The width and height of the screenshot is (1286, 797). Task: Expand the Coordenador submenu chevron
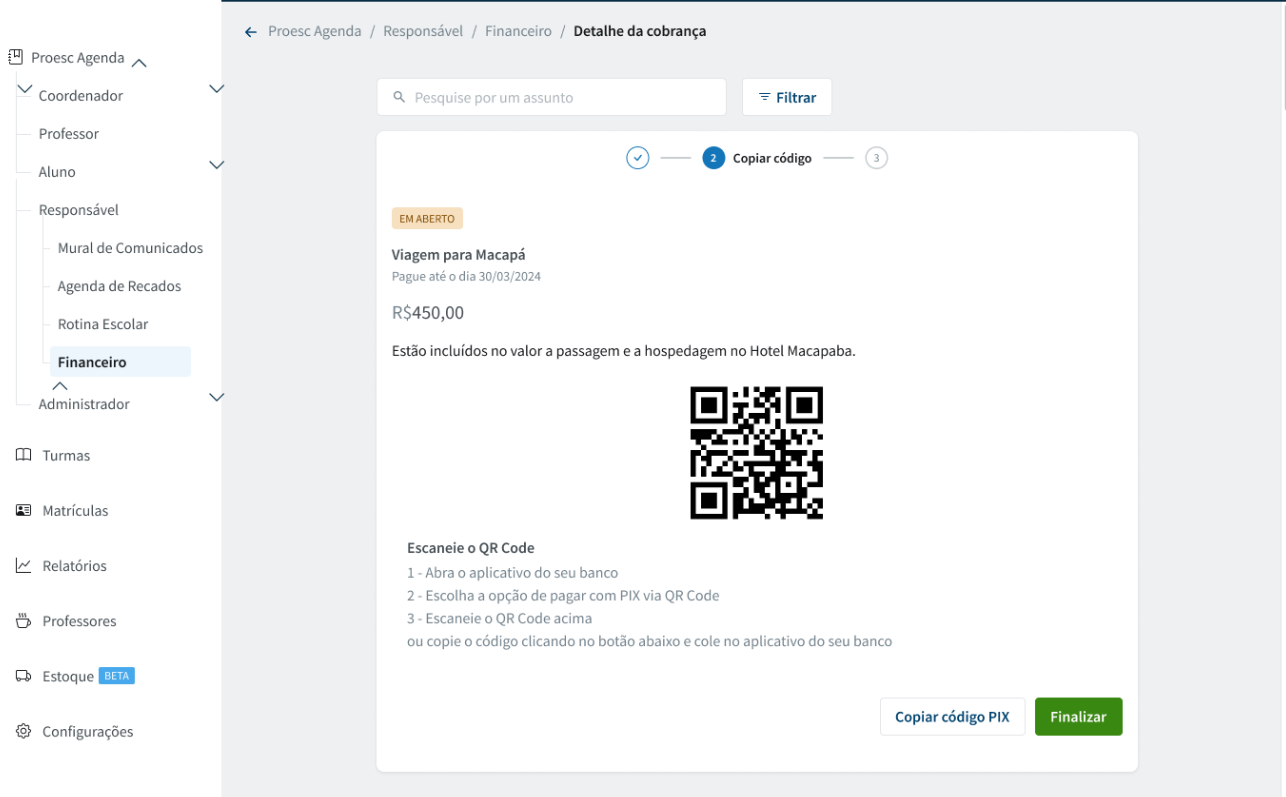click(216, 89)
